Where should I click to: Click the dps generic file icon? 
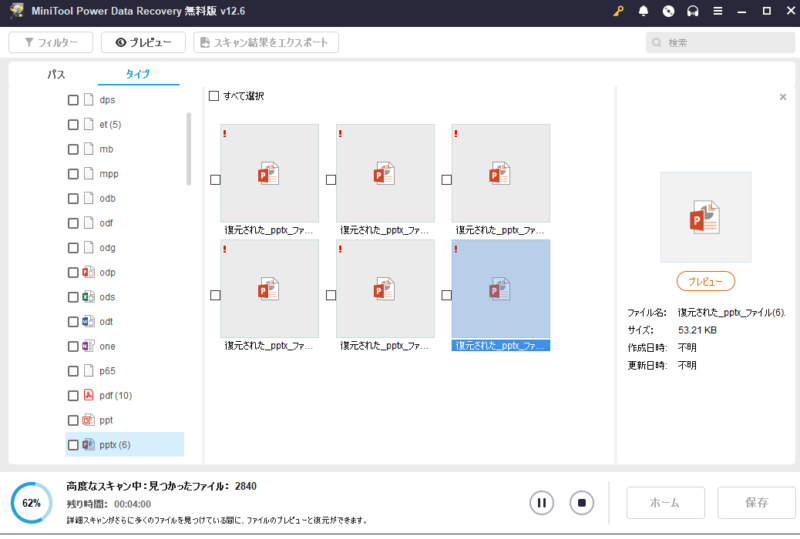tap(89, 100)
